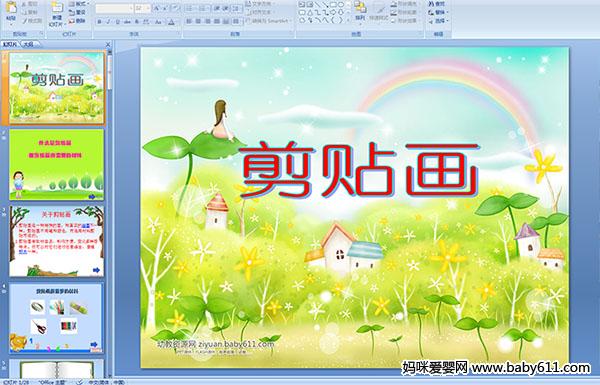The width and height of the screenshot is (600, 385).
Task: Click the shrink font icon
Action: [165, 8]
